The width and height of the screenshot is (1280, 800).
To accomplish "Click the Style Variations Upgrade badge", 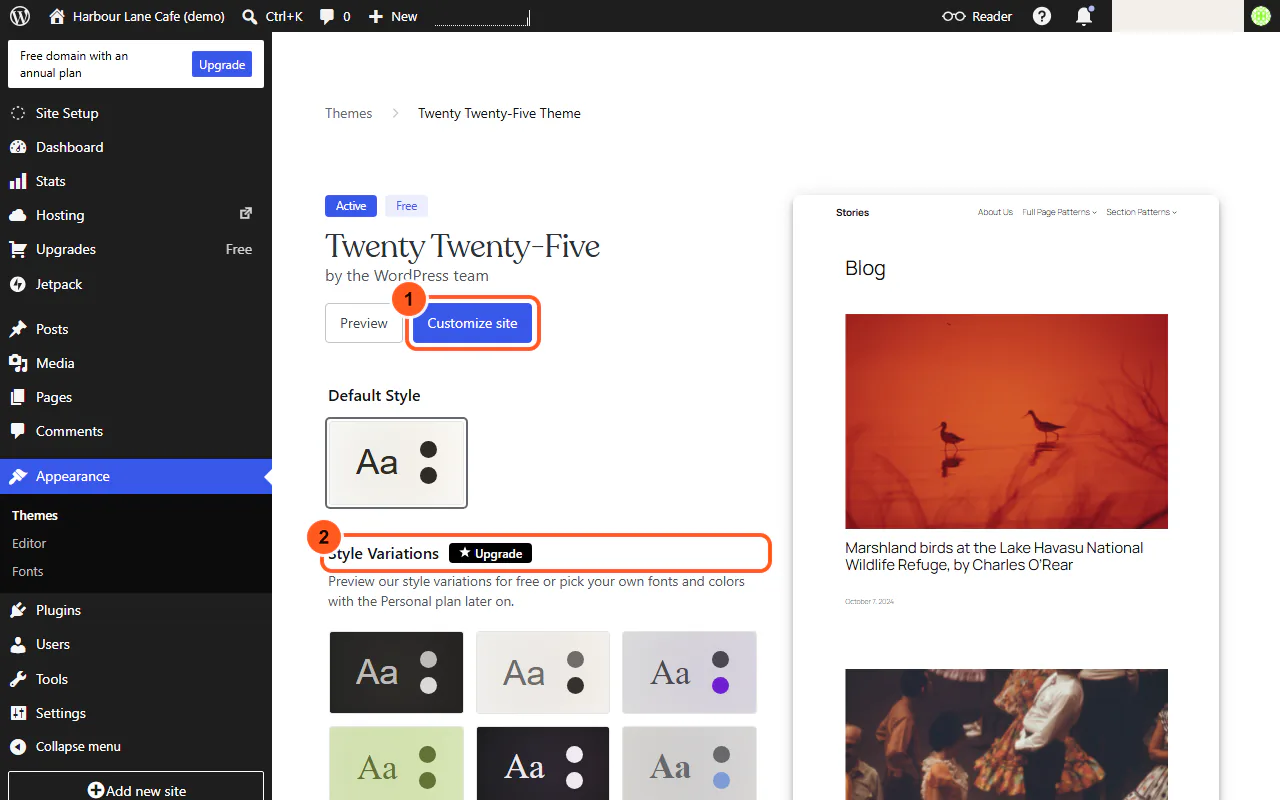I will pyautogui.click(x=490, y=553).
